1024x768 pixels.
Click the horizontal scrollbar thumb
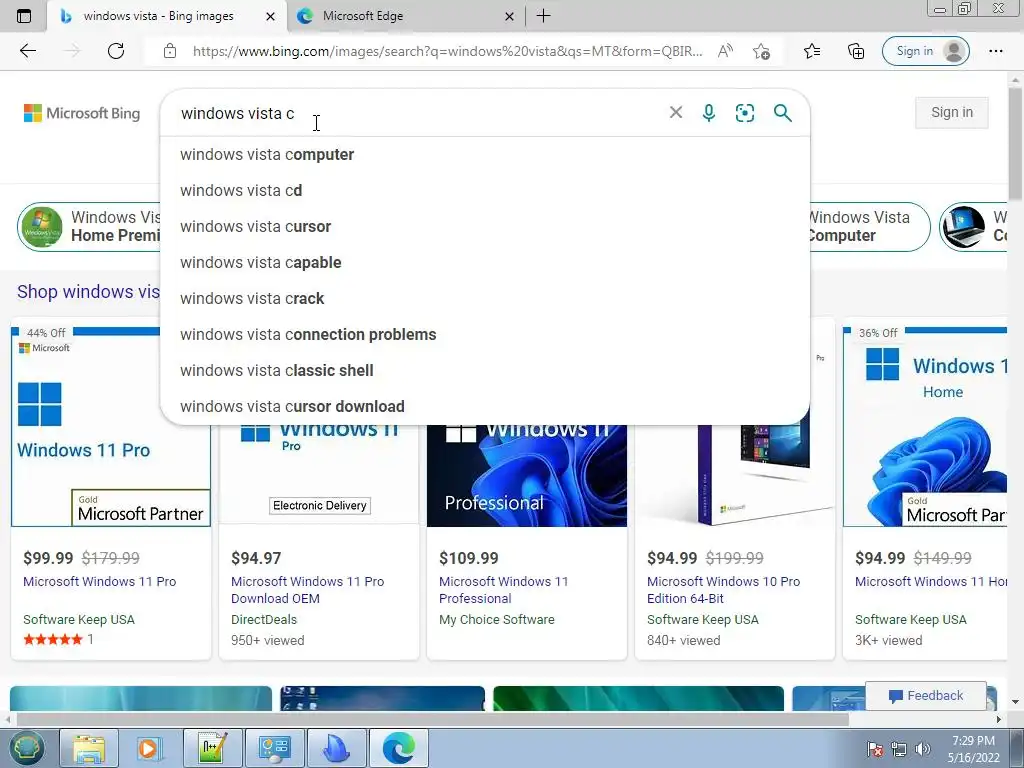click(431, 720)
